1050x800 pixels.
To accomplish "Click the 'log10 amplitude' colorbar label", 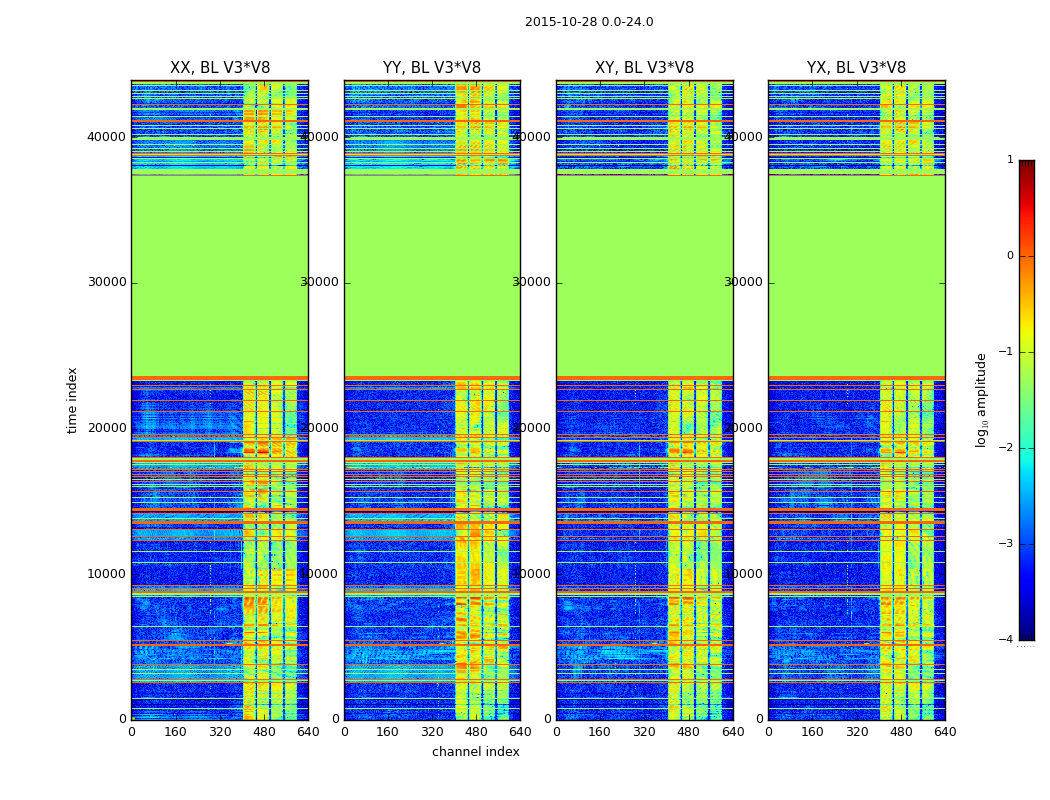I will [x=981, y=400].
